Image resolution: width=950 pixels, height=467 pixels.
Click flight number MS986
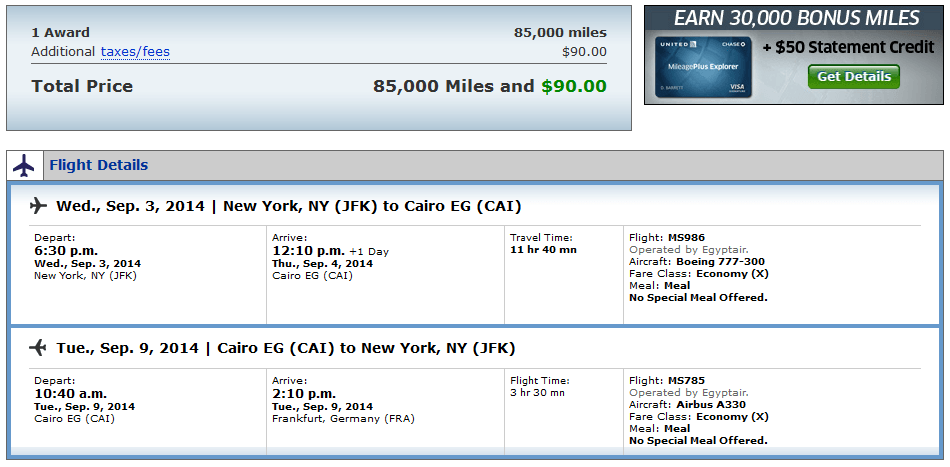point(686,237)
